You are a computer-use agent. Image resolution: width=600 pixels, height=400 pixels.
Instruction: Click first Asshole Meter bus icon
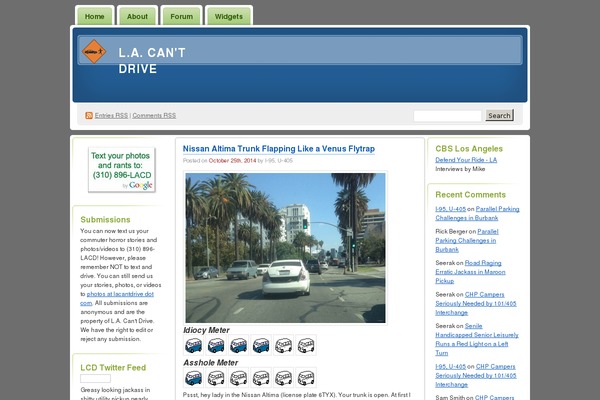point(194,378)
